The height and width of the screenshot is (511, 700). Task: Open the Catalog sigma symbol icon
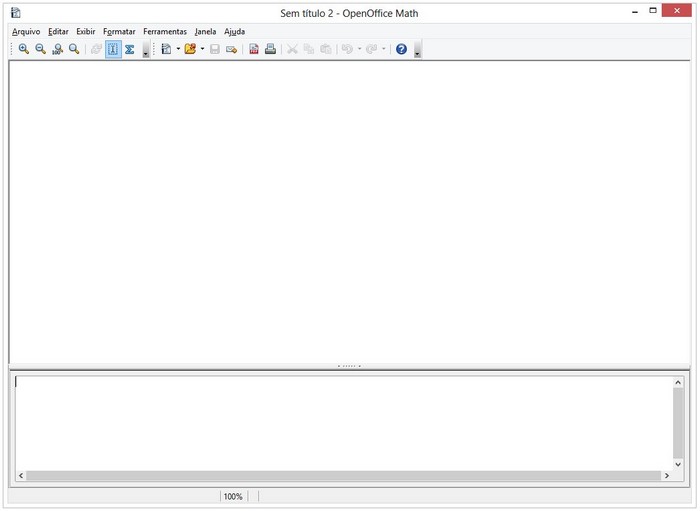(129, 49)
